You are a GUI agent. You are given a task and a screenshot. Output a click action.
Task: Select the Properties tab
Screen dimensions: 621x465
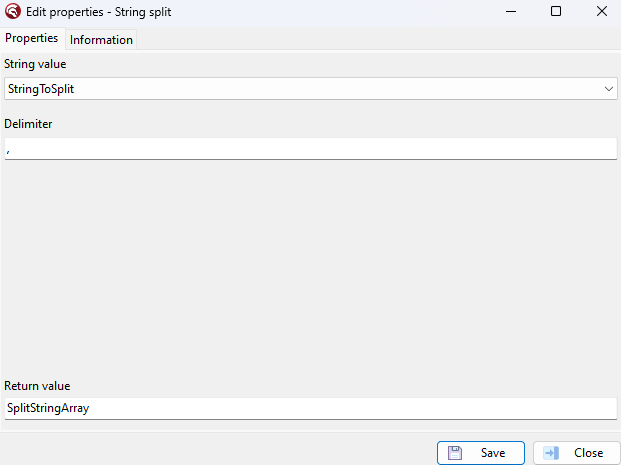(x=32, y=38)
